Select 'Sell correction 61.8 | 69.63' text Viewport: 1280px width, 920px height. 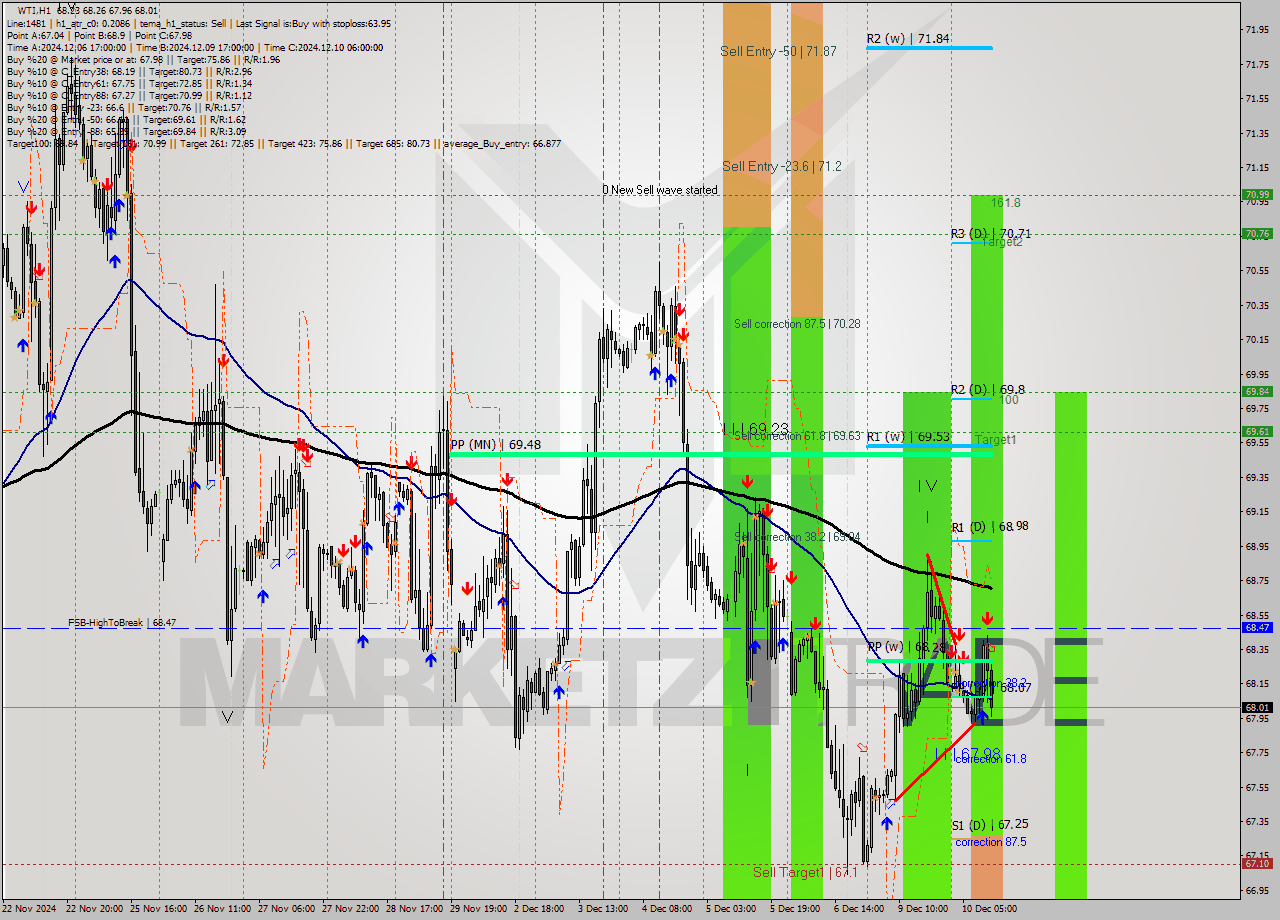point(797,436)
